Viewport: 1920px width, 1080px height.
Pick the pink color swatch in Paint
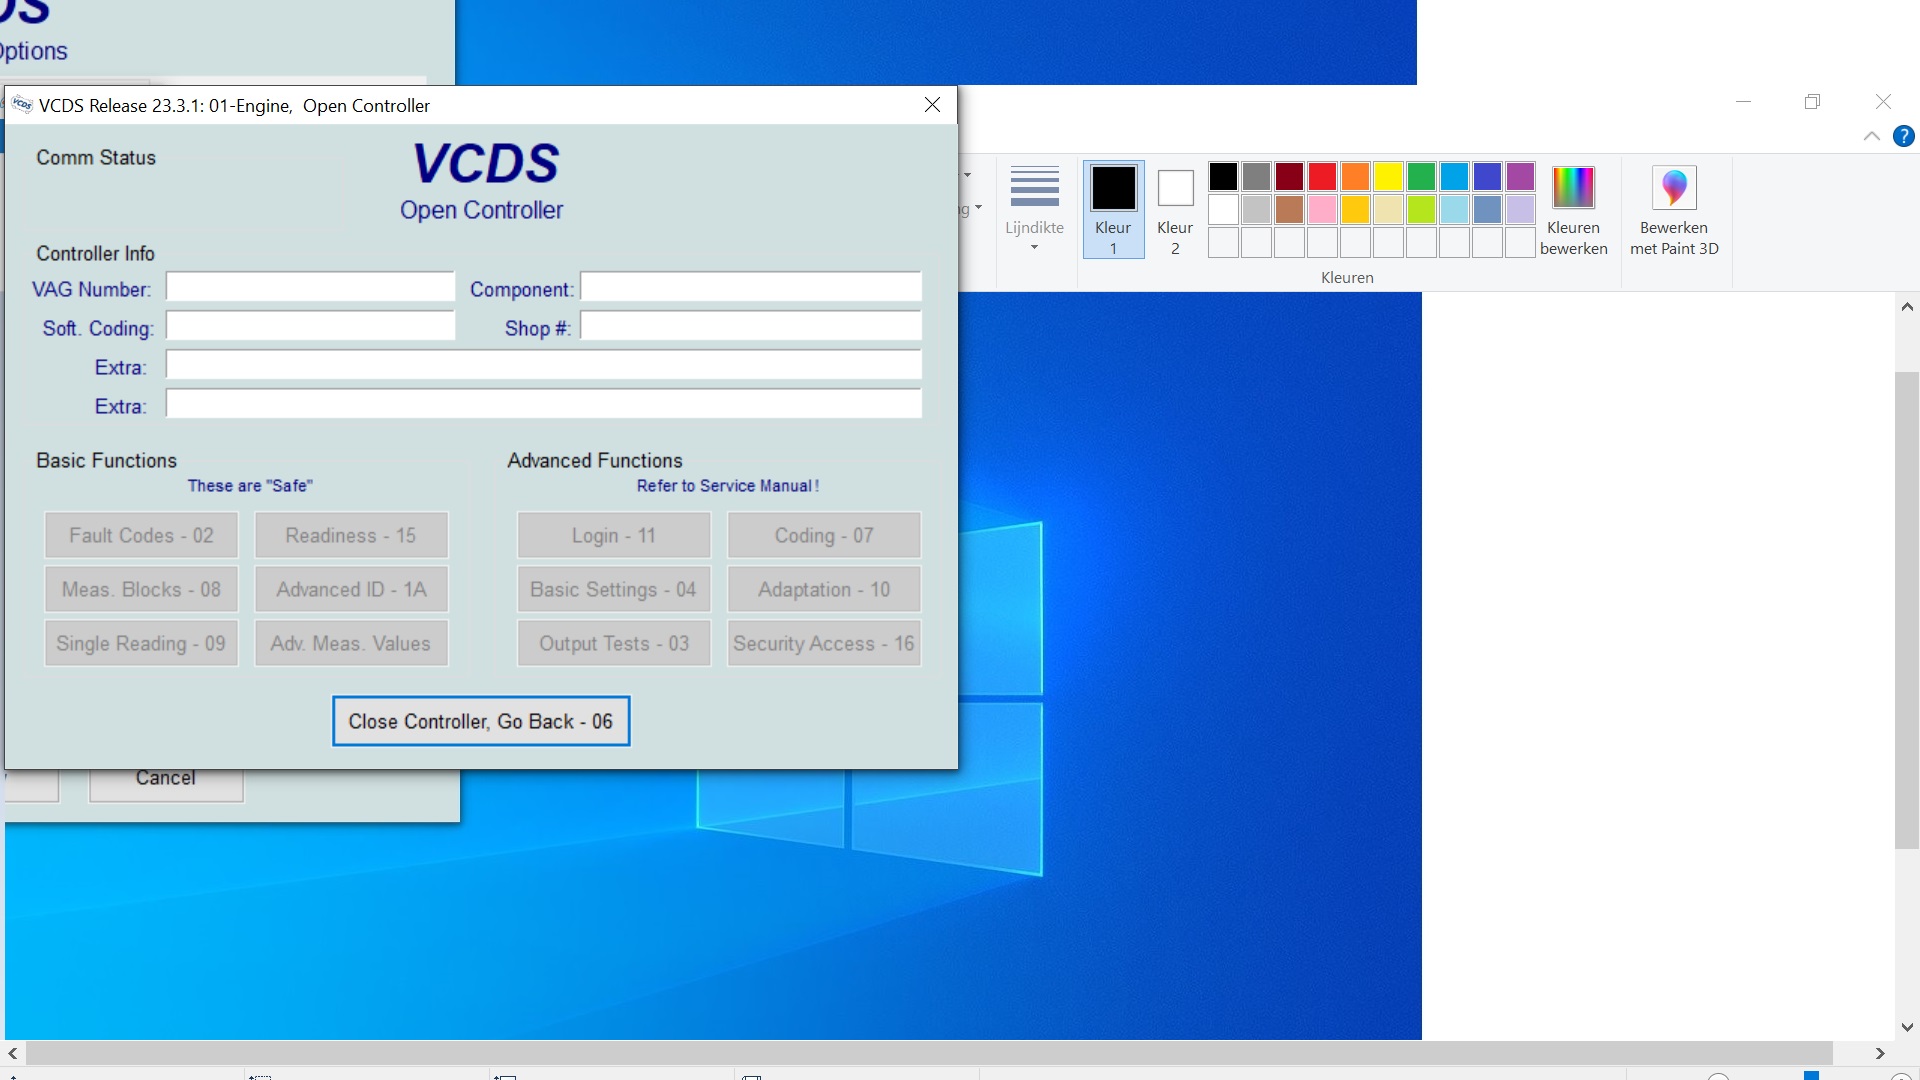tap(1322, 209)
